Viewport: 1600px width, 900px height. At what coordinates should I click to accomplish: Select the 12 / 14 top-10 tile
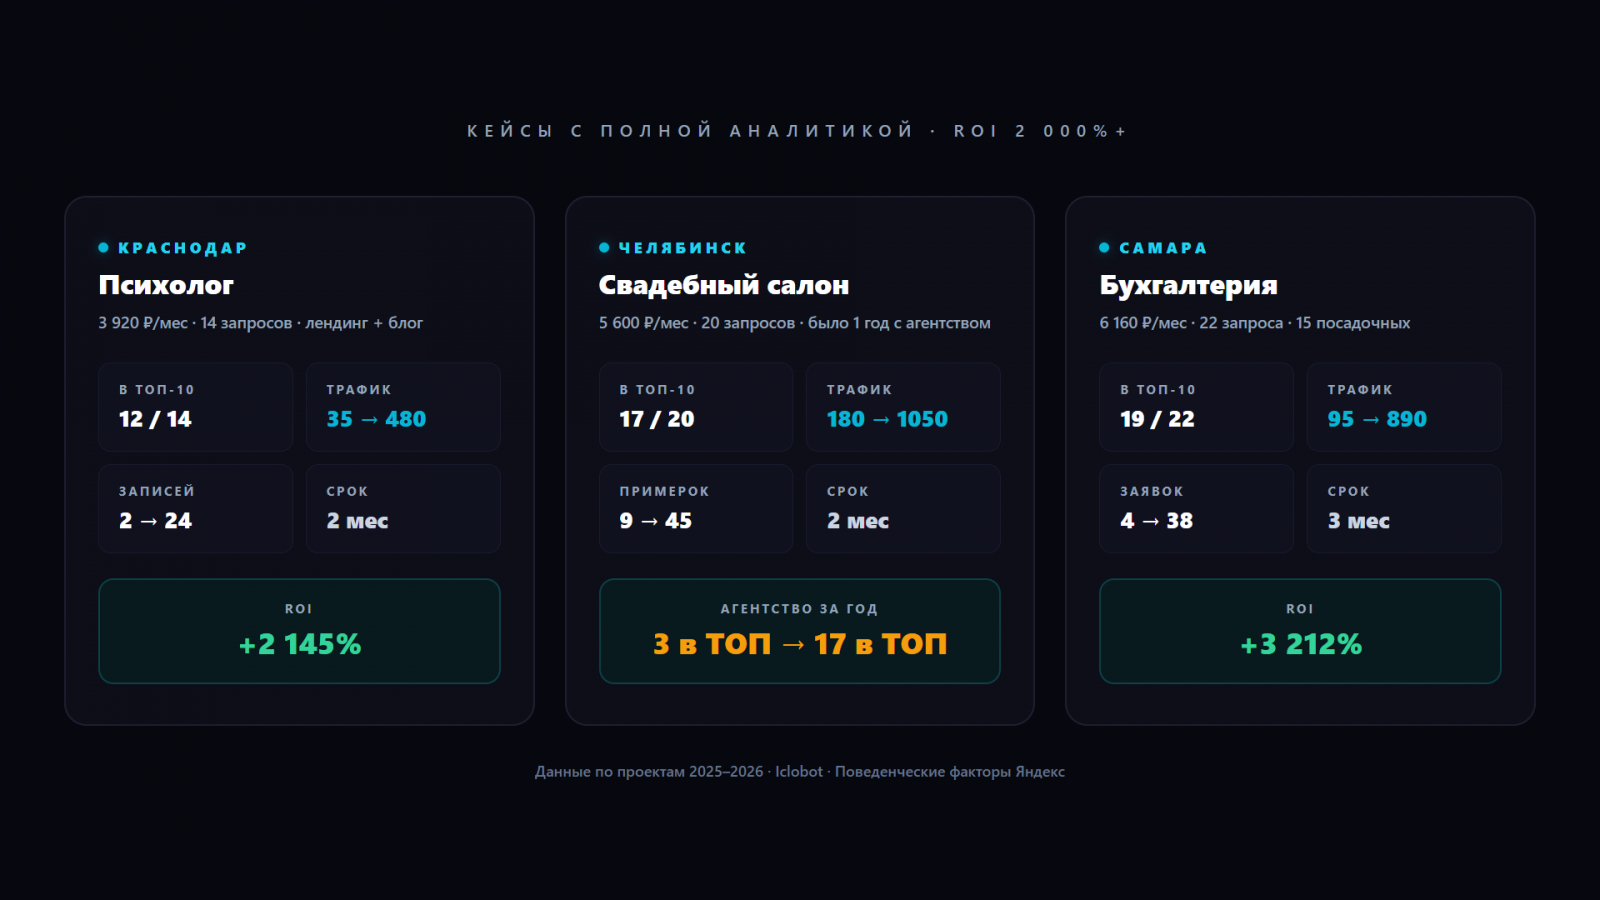click(x=196, y=407)
